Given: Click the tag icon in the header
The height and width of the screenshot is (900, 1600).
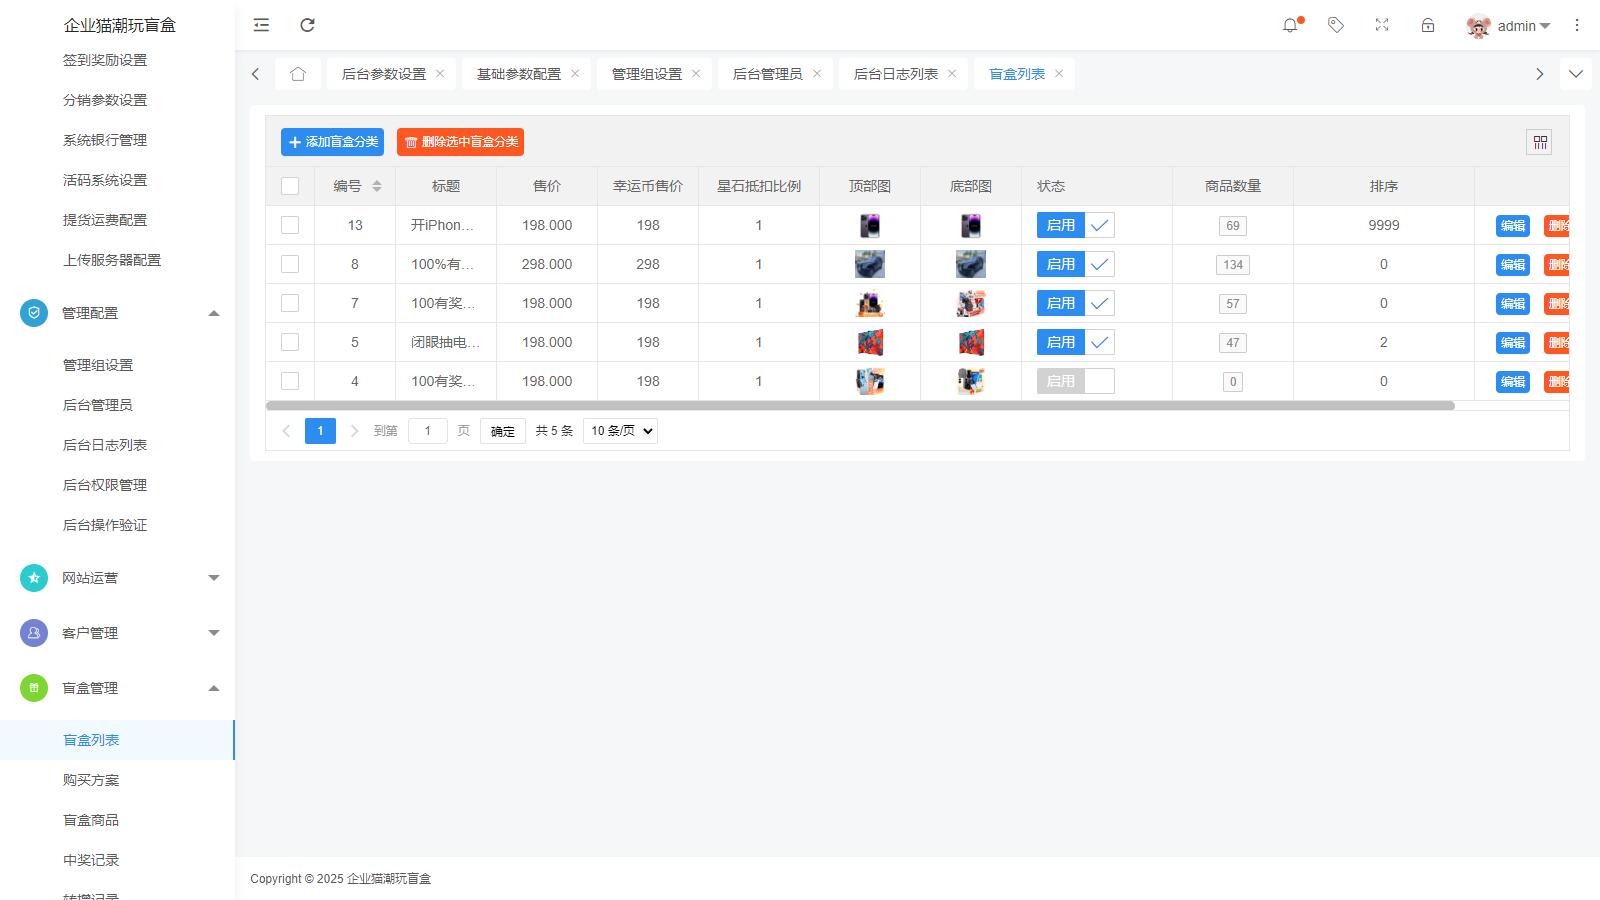Looking at the screenshot, I should (x=1336, y=25).
